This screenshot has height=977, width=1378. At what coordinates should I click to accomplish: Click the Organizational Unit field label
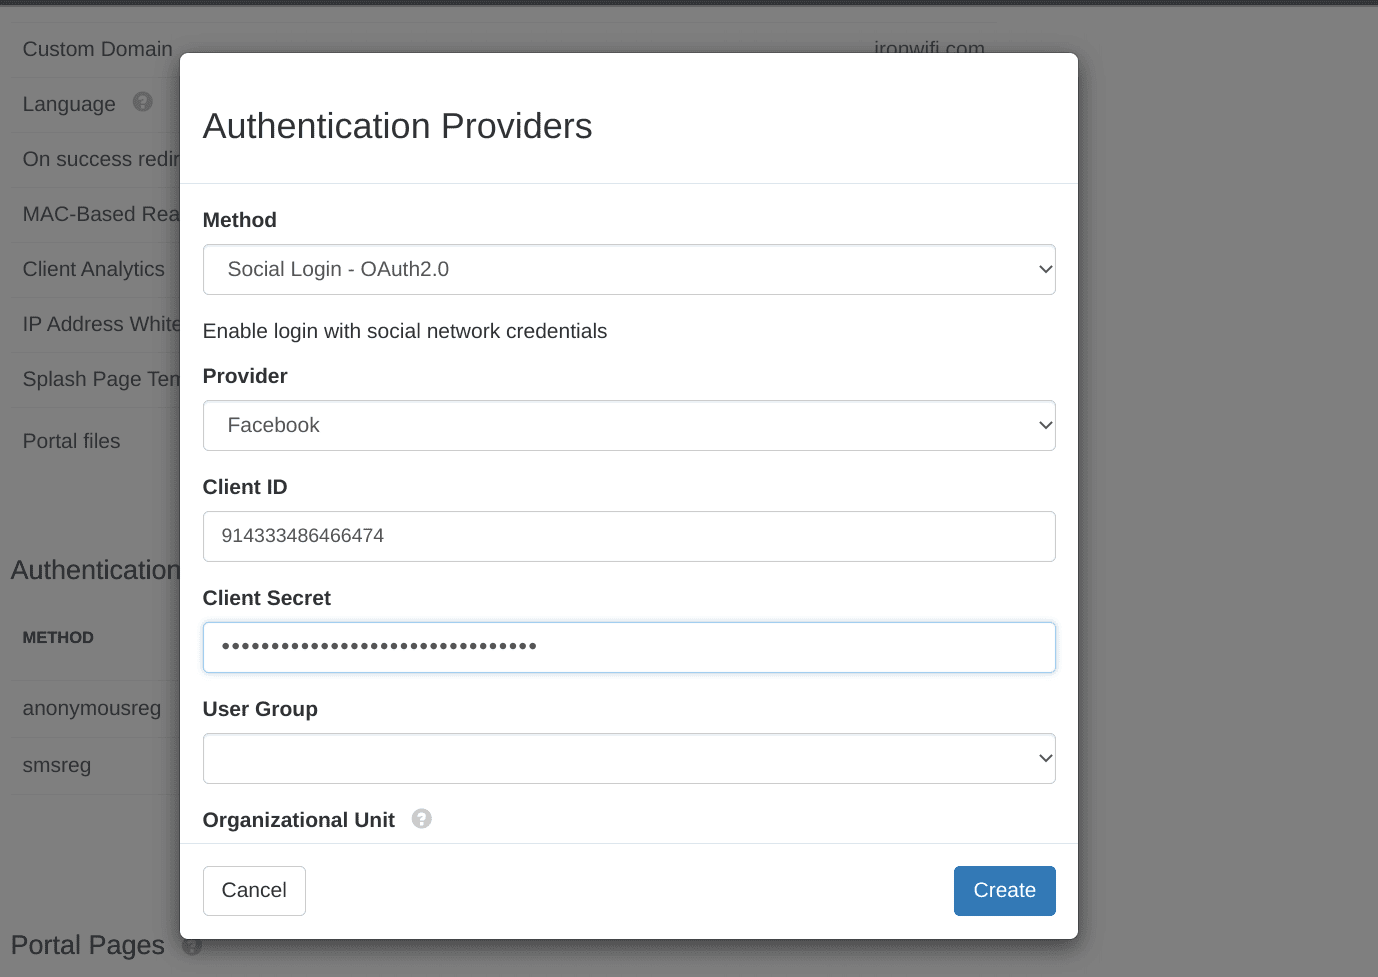click(x=298, y=820)
